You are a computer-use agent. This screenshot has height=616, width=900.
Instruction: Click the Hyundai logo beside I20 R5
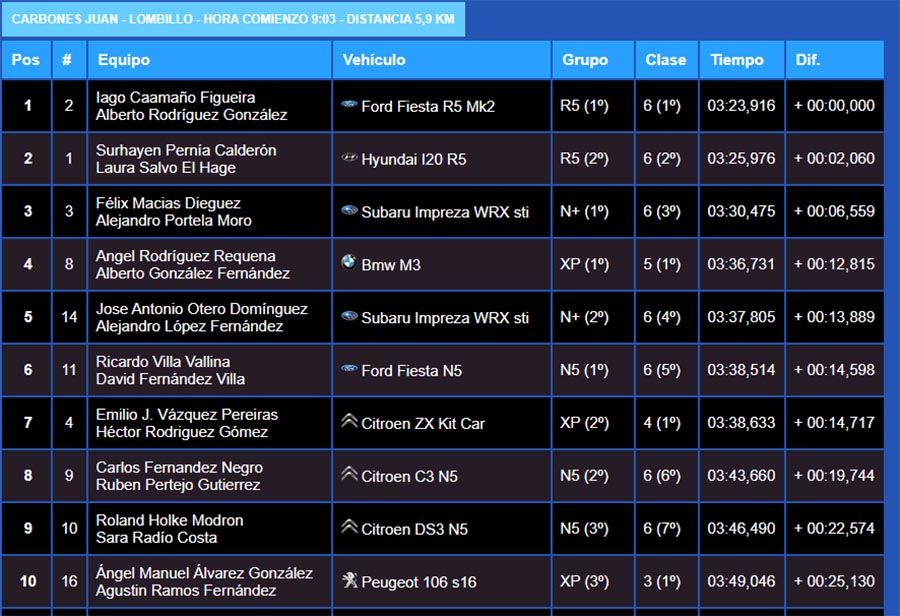click(349, 158)
